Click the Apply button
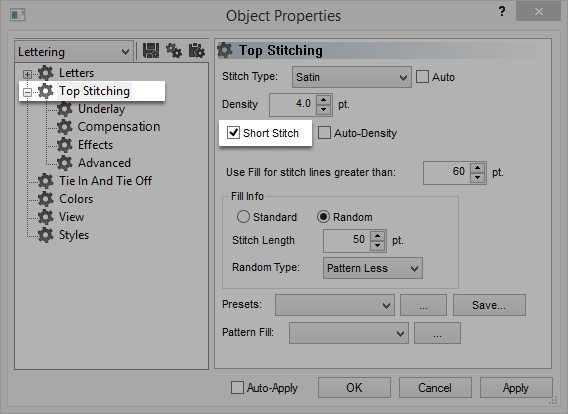Viewport: 568px width, 414px height. [516, 388]
